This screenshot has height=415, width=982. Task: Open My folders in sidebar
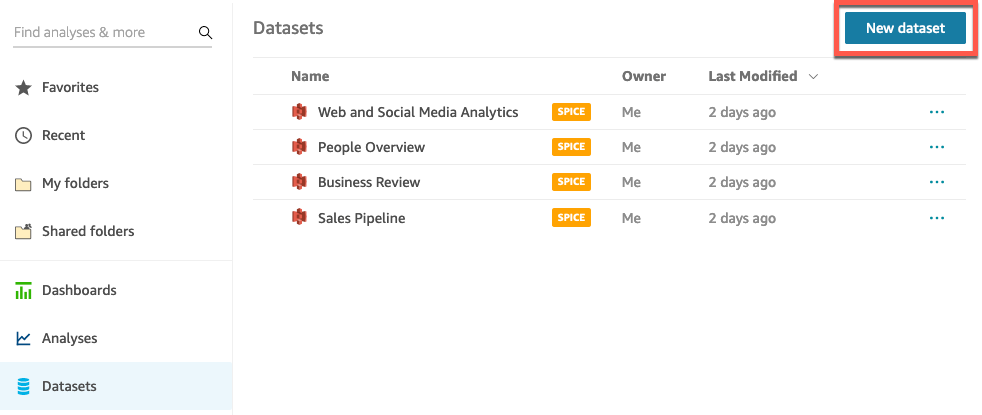(x=75, y=184)
